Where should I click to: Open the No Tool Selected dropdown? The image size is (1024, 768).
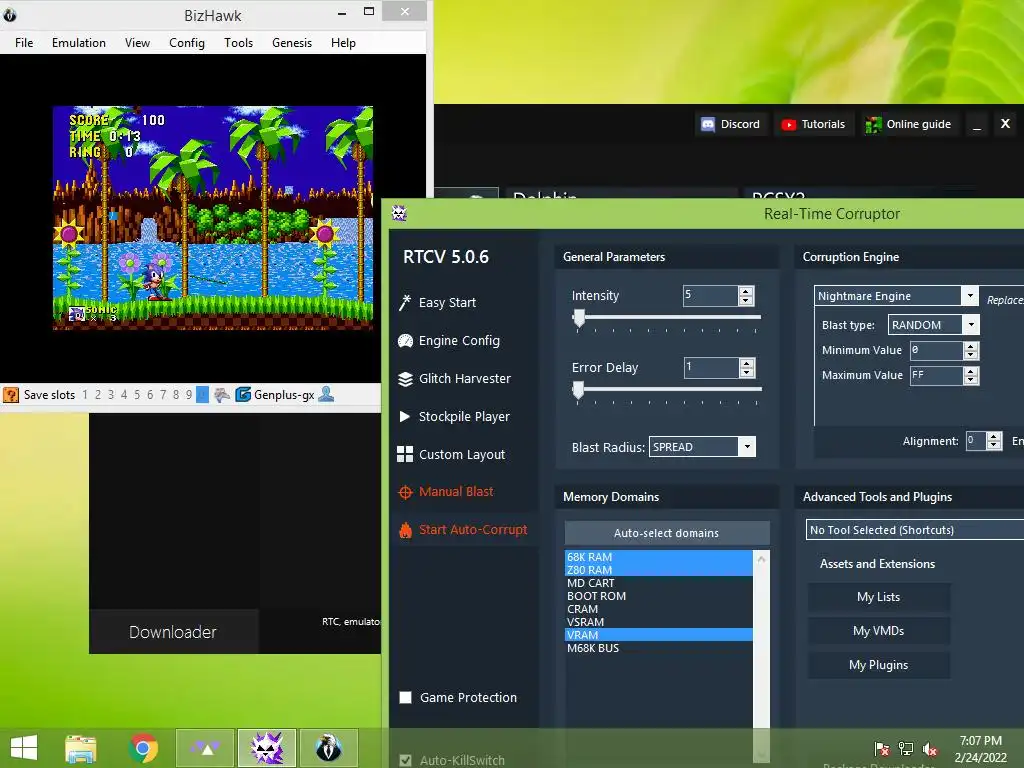coord(915,530)
